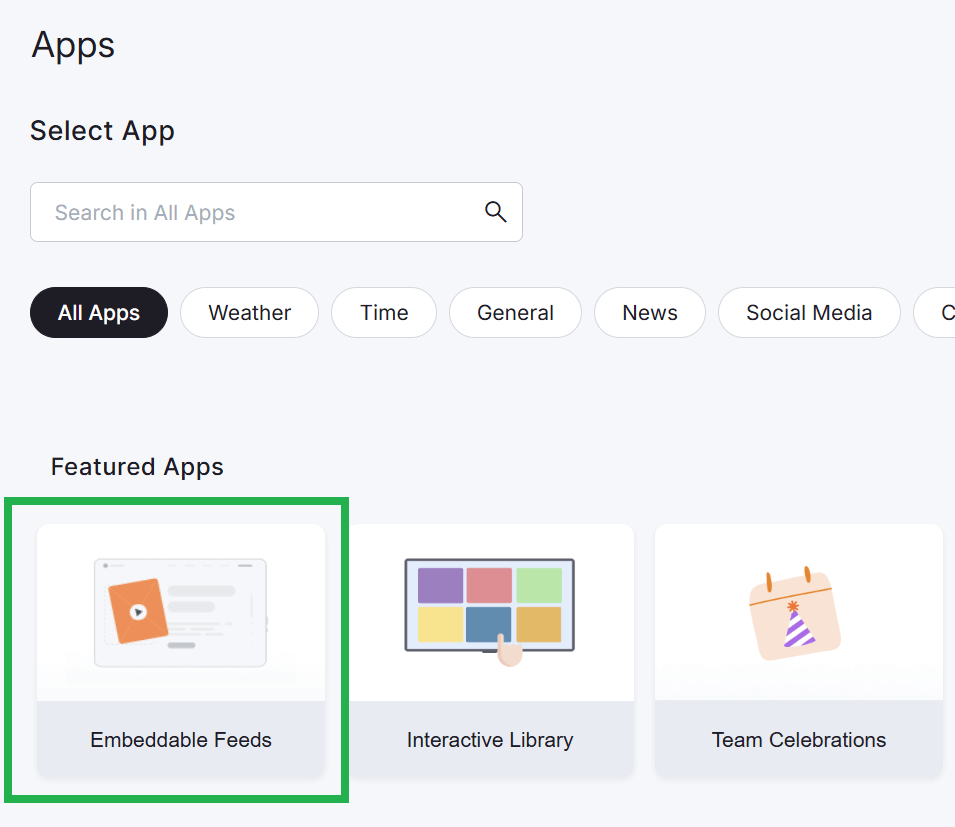Open the Team Celebrations app
The image size is (955, 827).
pyautogui.click(x=798, y=650)
